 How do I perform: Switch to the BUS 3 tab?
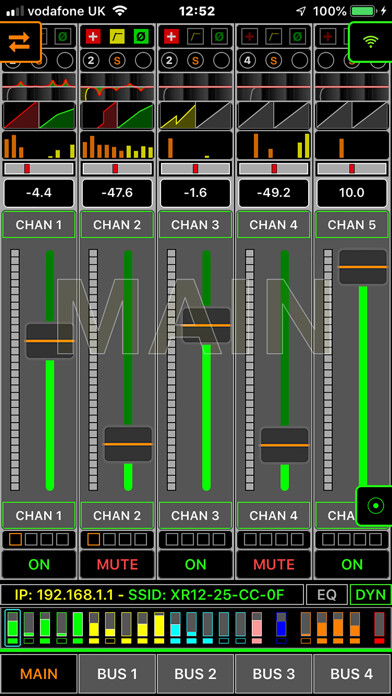[274, 674]
